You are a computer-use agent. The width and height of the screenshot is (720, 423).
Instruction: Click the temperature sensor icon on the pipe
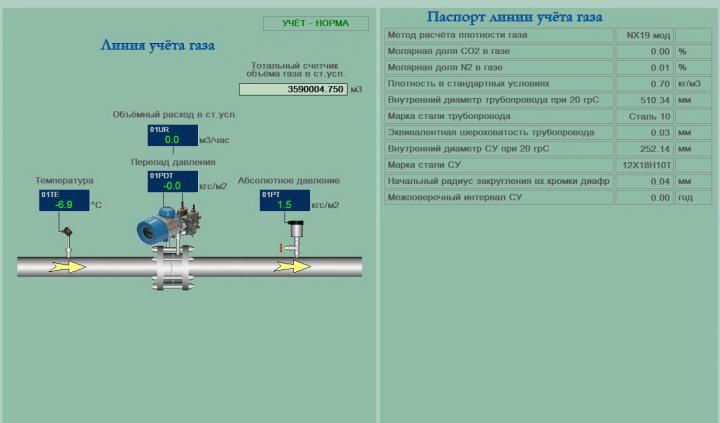[66, 235]
